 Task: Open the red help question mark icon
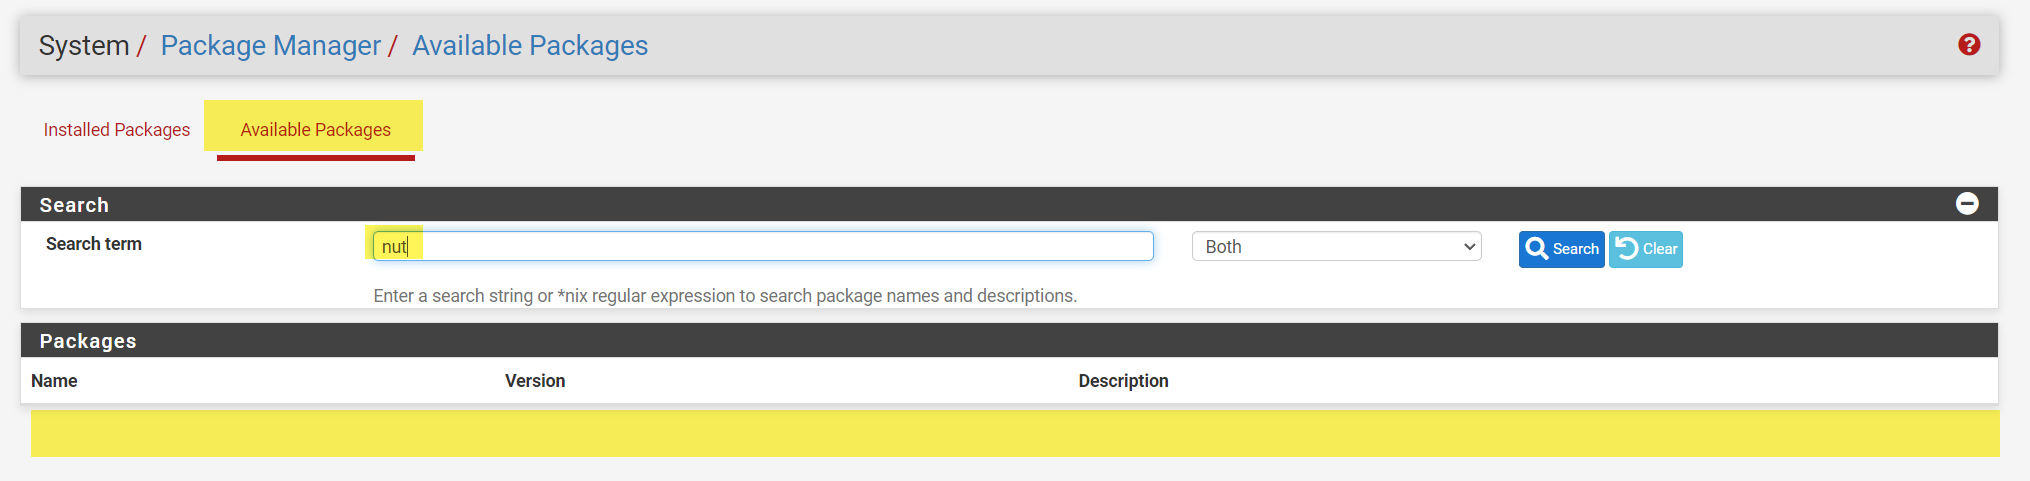[x=1968, y=45]
